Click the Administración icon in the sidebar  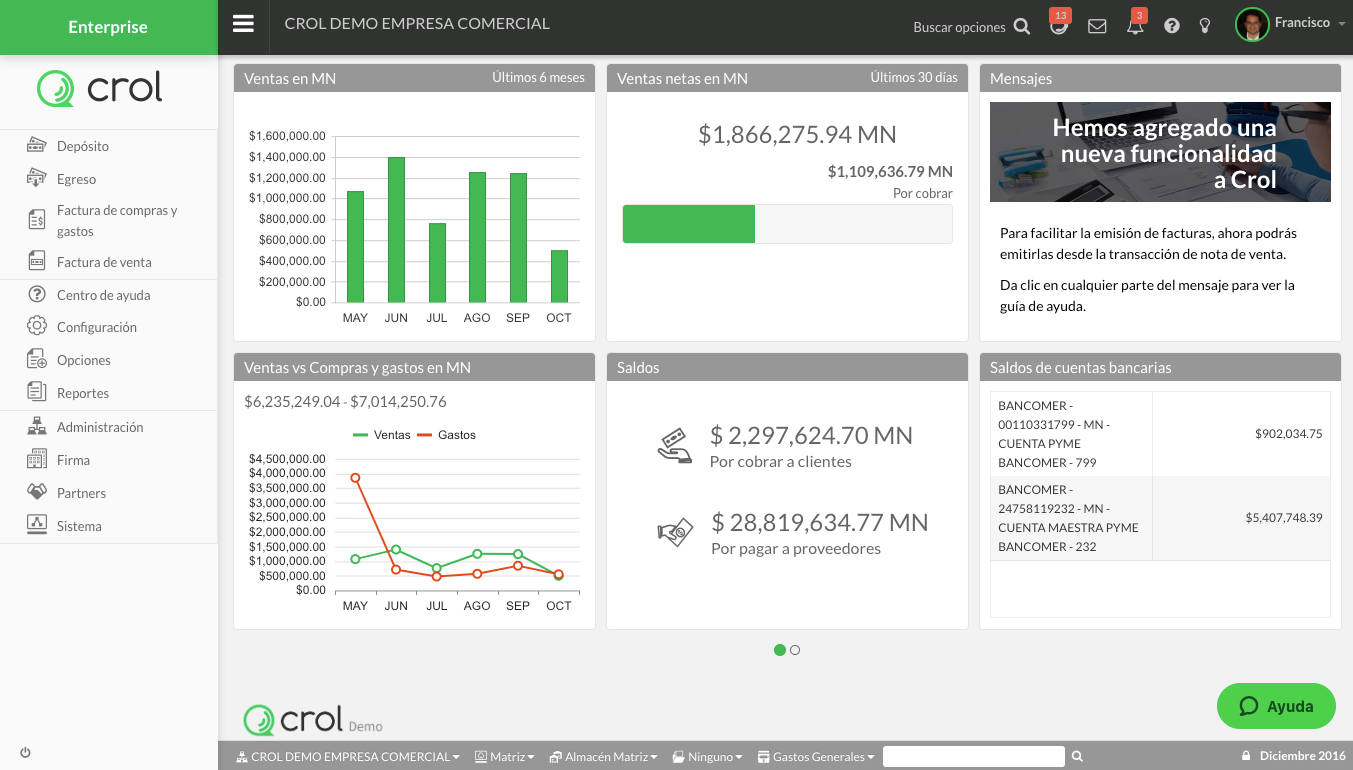tap(37, 426)
